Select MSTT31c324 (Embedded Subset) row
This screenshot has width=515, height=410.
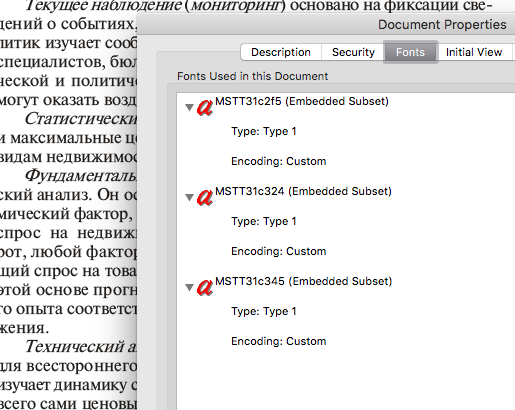click(303, 191)
